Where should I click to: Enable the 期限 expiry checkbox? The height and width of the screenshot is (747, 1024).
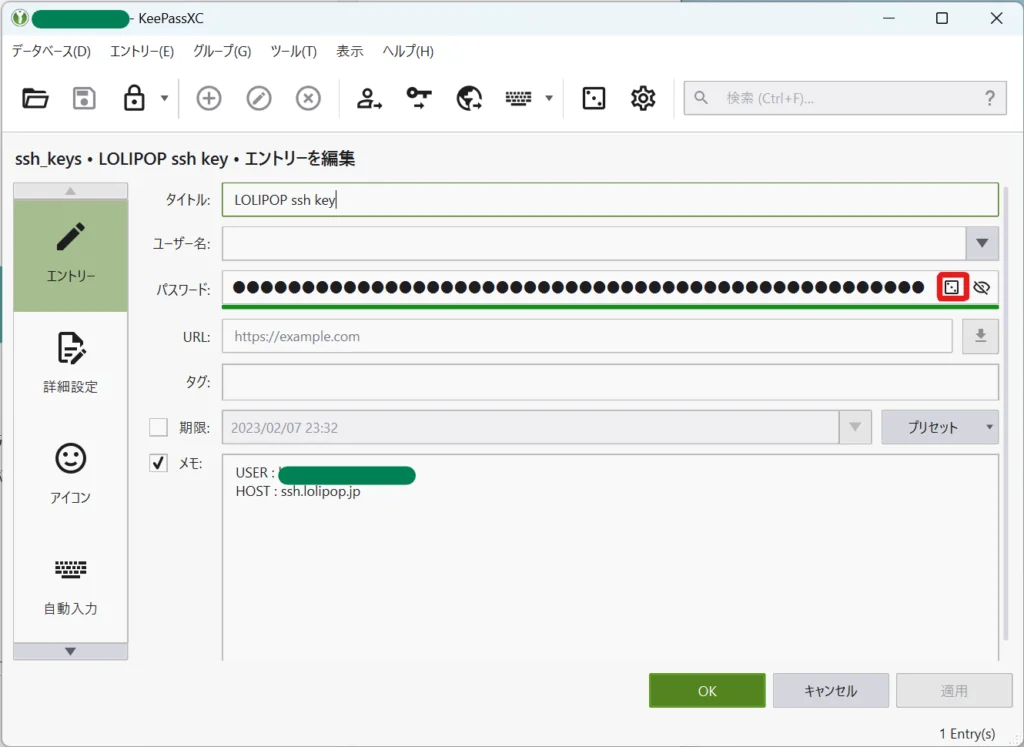(x=158, y=427)
